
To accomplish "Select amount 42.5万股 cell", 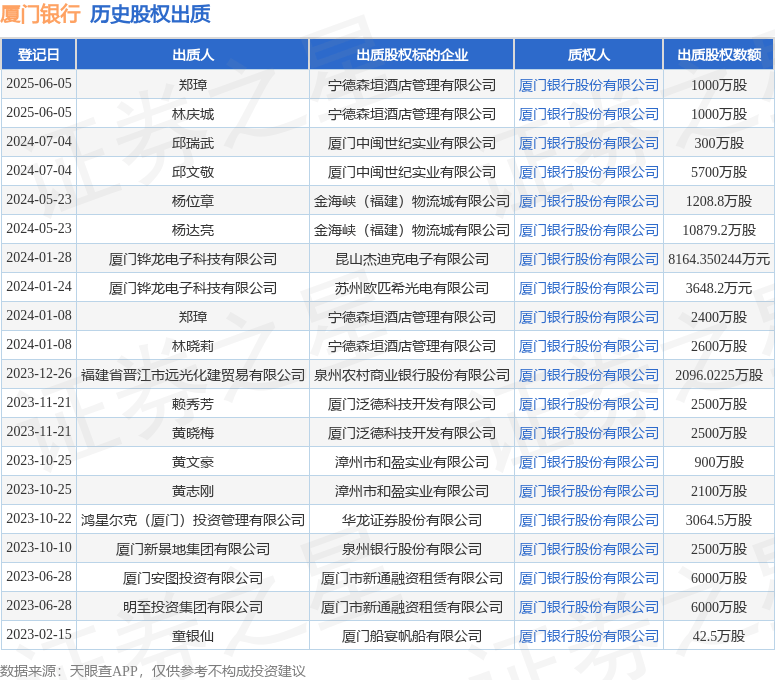I will [x=719, y=636].
